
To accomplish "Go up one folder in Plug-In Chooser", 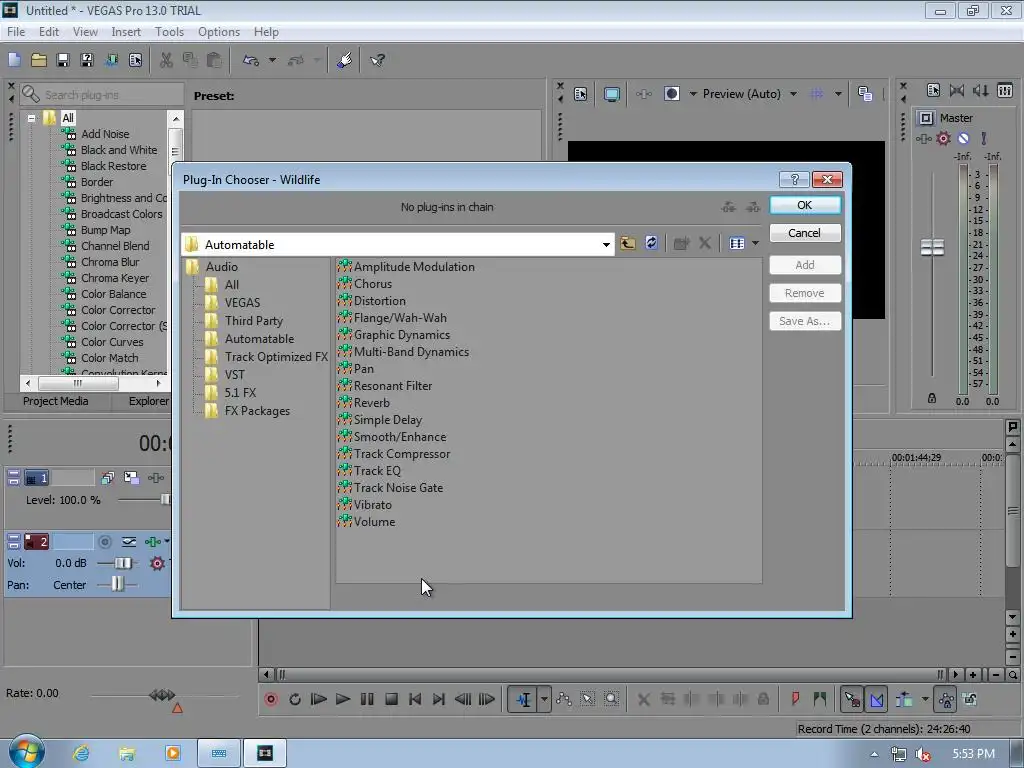I will 628,243.
